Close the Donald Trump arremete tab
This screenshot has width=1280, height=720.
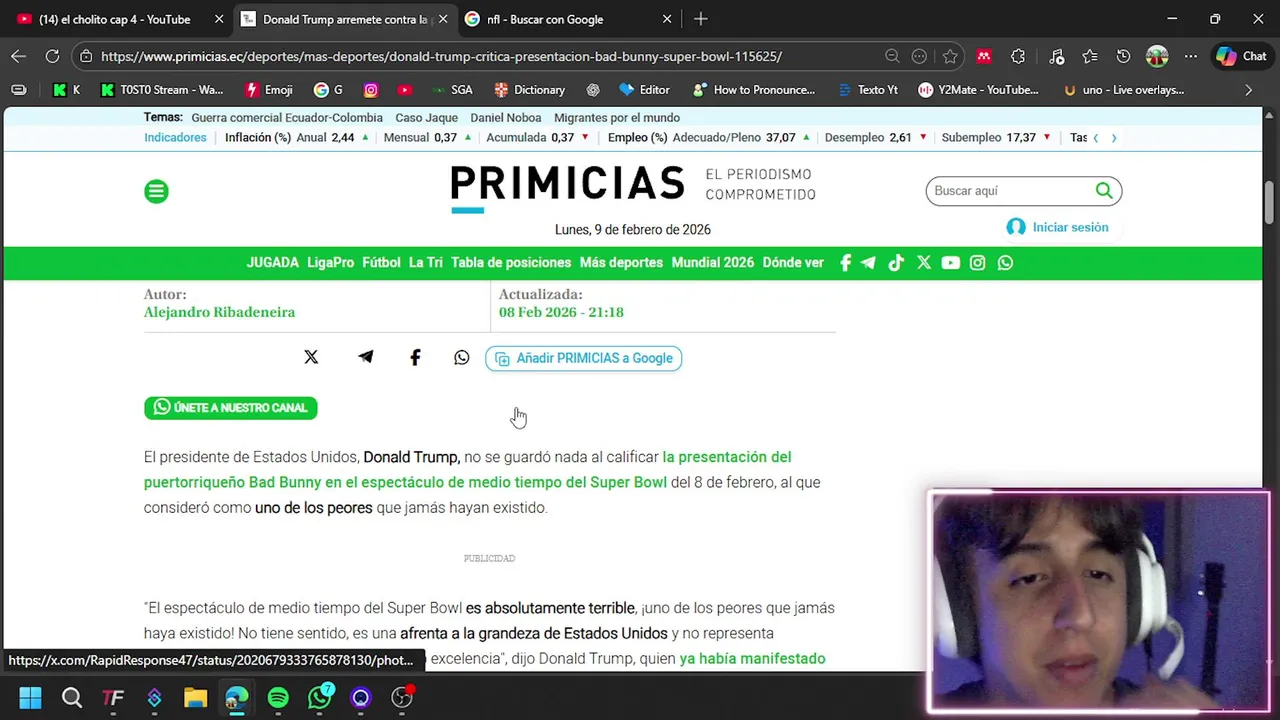click(x=443, y=19)
